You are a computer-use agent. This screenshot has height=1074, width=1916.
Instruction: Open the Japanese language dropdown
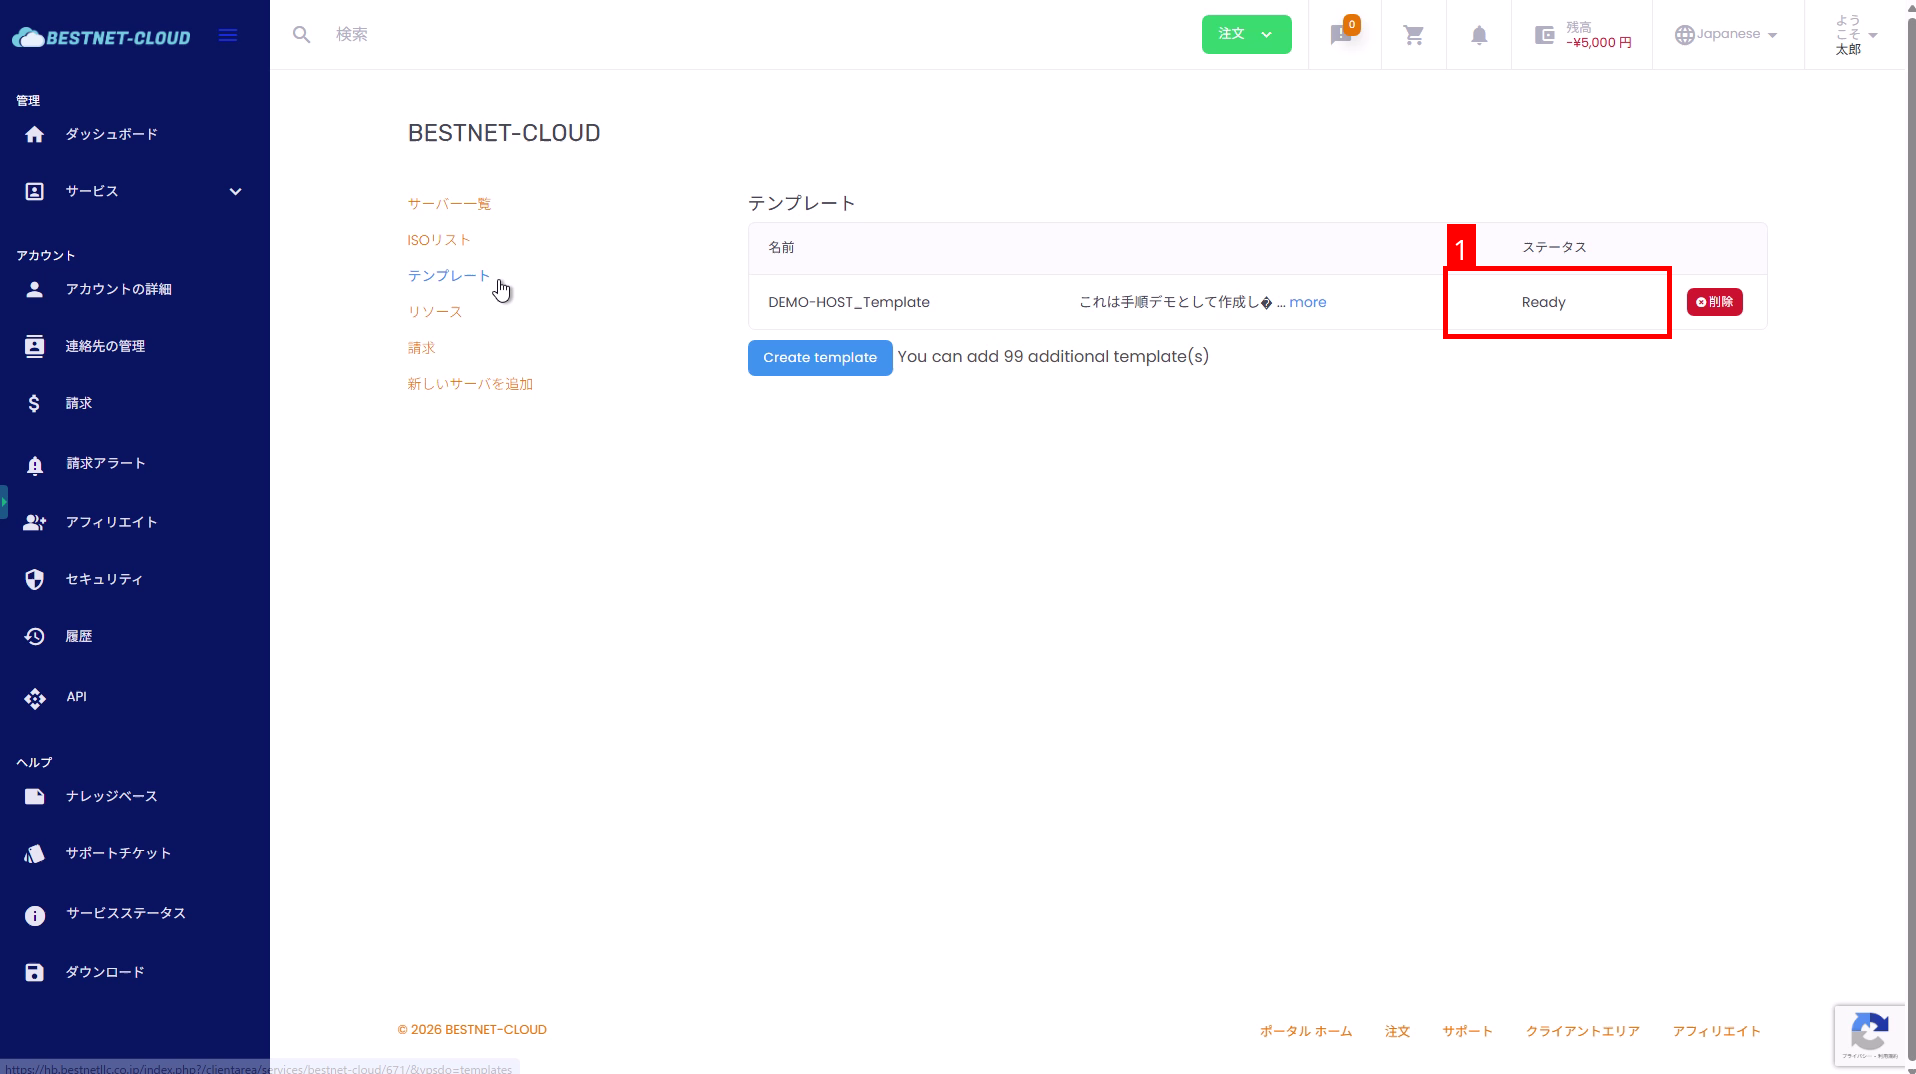click(1727, 34)
